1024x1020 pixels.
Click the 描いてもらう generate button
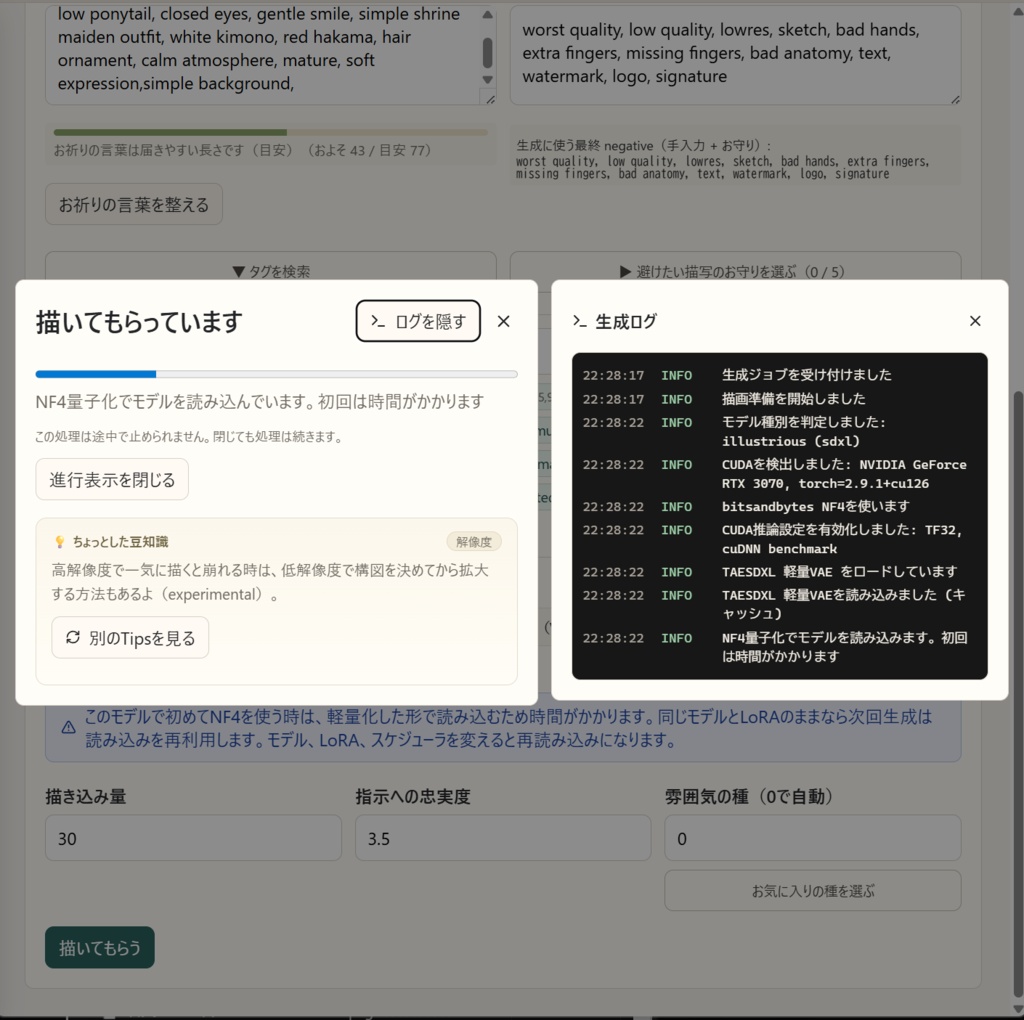[100, 947]
